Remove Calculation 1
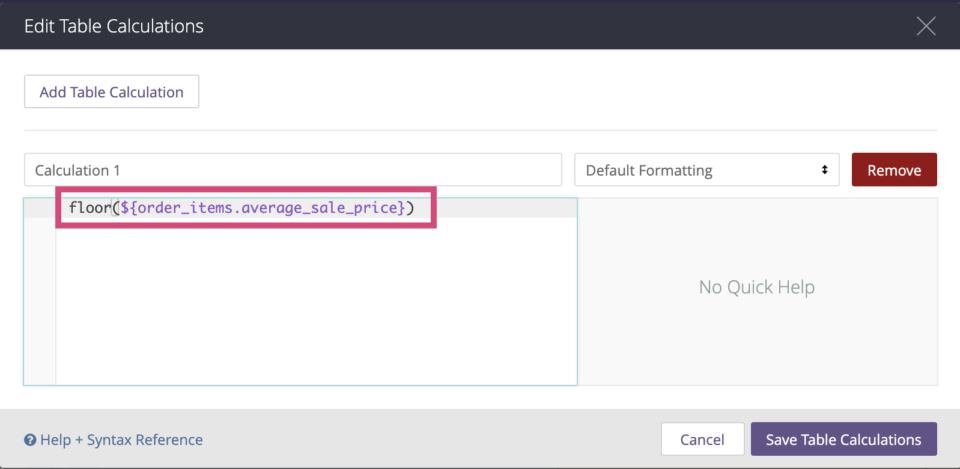Image resolution: width=960 pixels, height=469 pixels. point(894,170)
